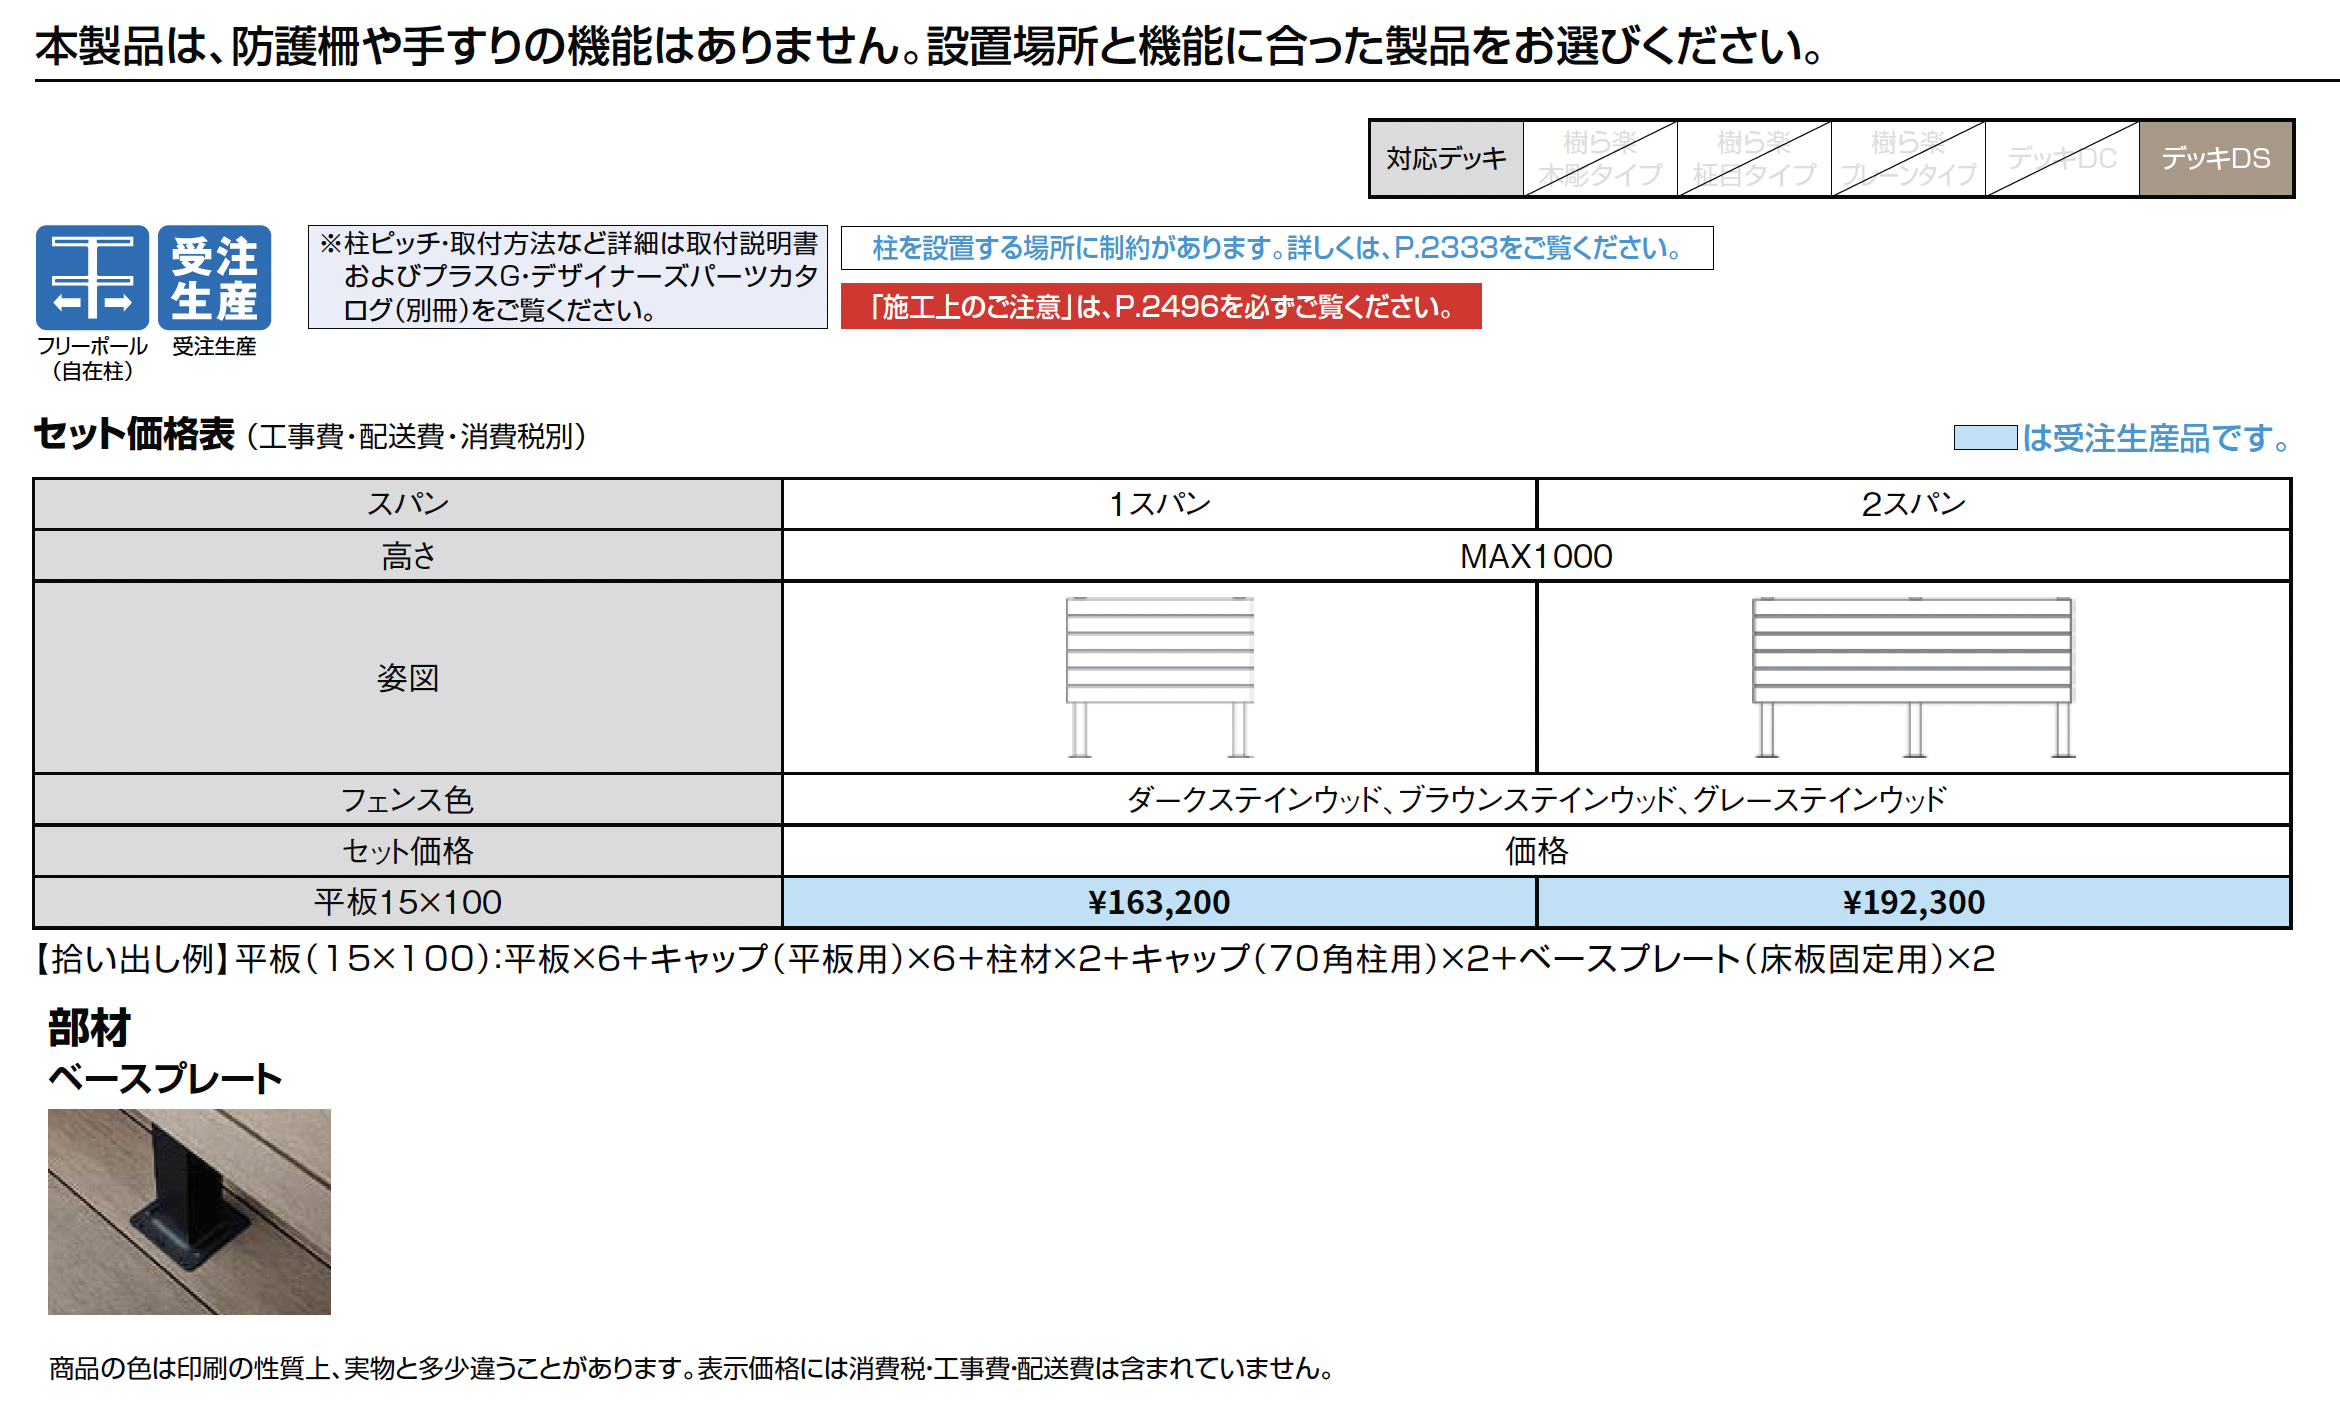The width and height of the screenshot is (2340, 1416).
Task: Select the デッキDS compatible deck cell
Action: (2215, 158)
